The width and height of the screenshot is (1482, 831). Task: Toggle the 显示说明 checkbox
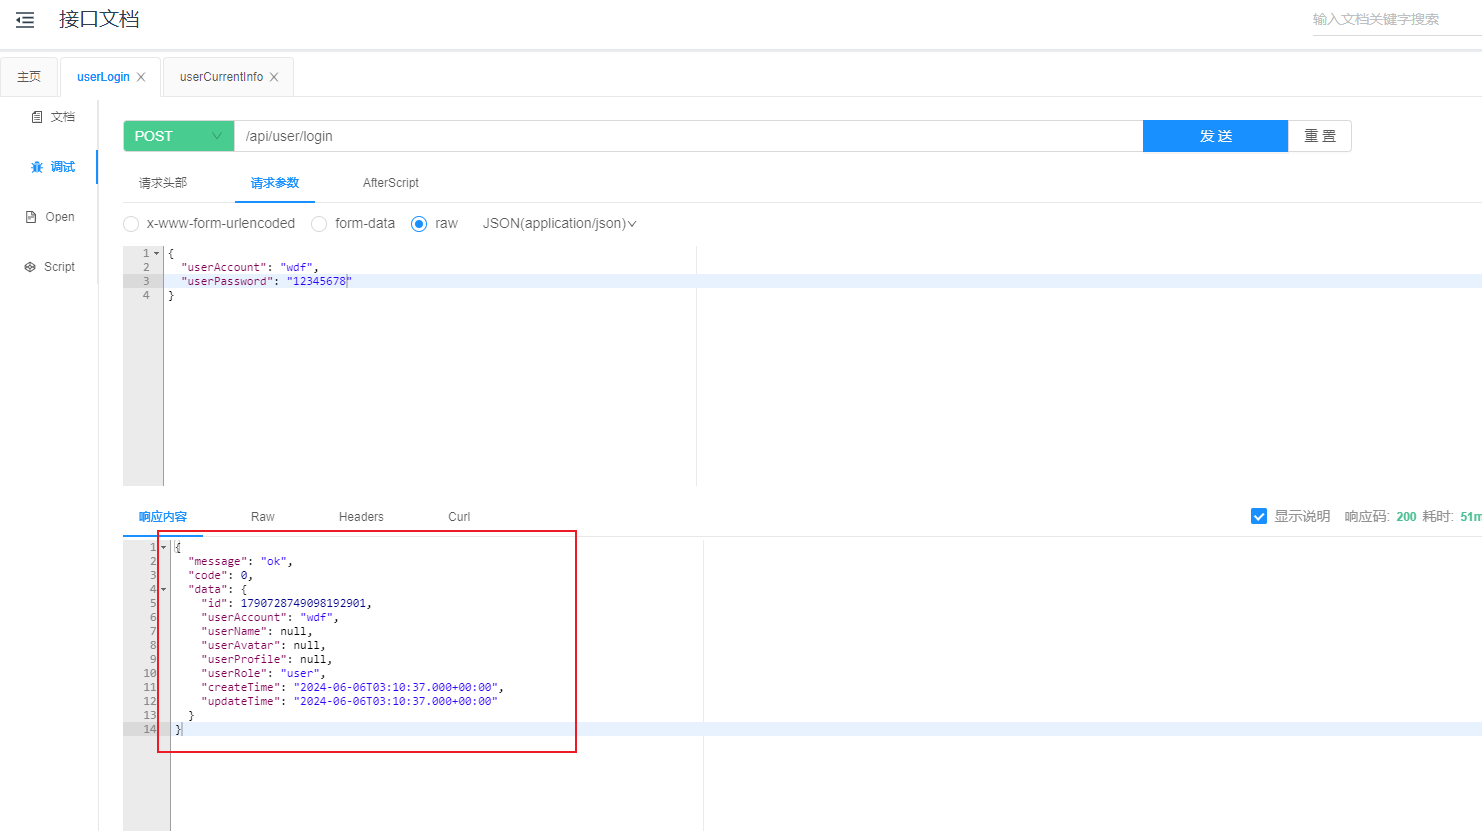click(x=1259, y=516)
